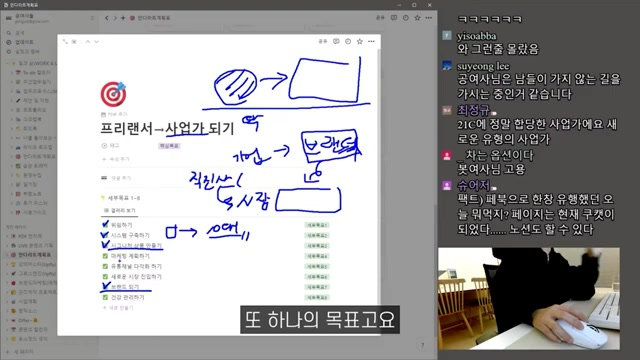
Task: Click 핵심목표 tag value
Action: tap(169, 146)
